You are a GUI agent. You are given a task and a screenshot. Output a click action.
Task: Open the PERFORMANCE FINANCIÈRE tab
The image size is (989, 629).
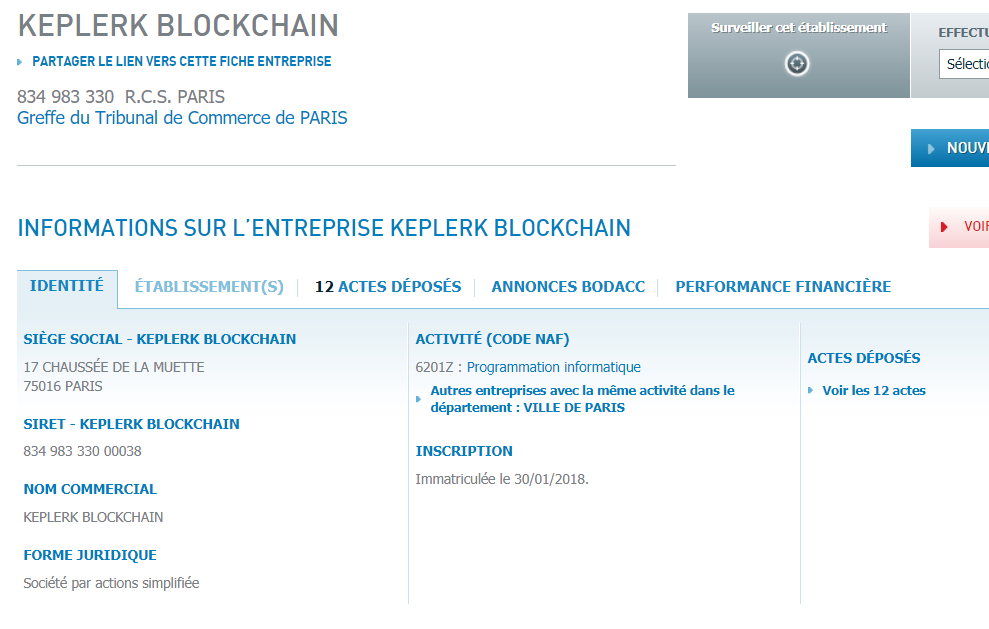[x=783, y=287]
